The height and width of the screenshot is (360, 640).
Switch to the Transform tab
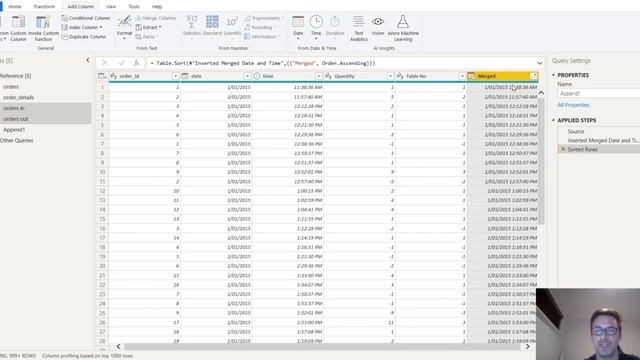(x=44, y=7)
